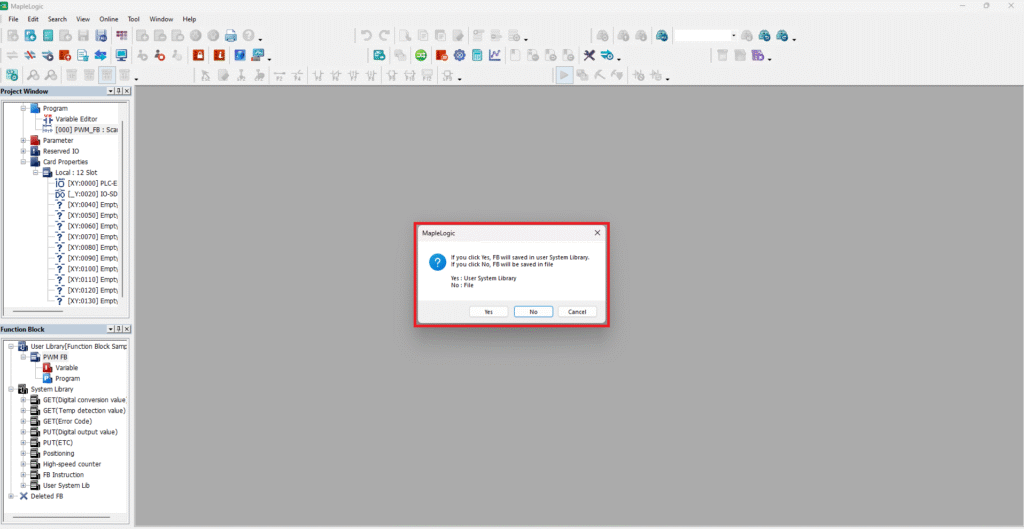Toggle the highlighted play arrow toolbar button
1024x529 pixels.
click(564, 76)
